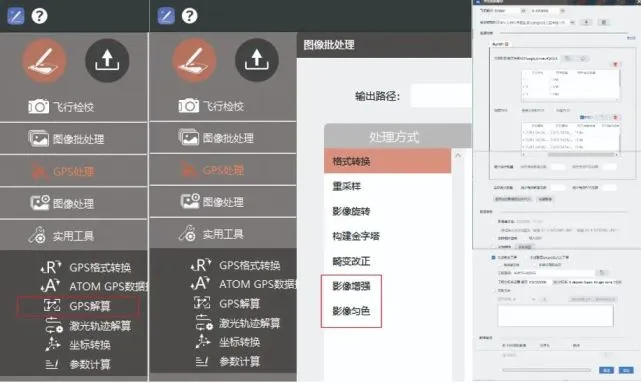The height and width of the screenshot is (383, 641).
Task: Select 影像增强 in the 处理方式 list
Action: (x=351, y=286)
